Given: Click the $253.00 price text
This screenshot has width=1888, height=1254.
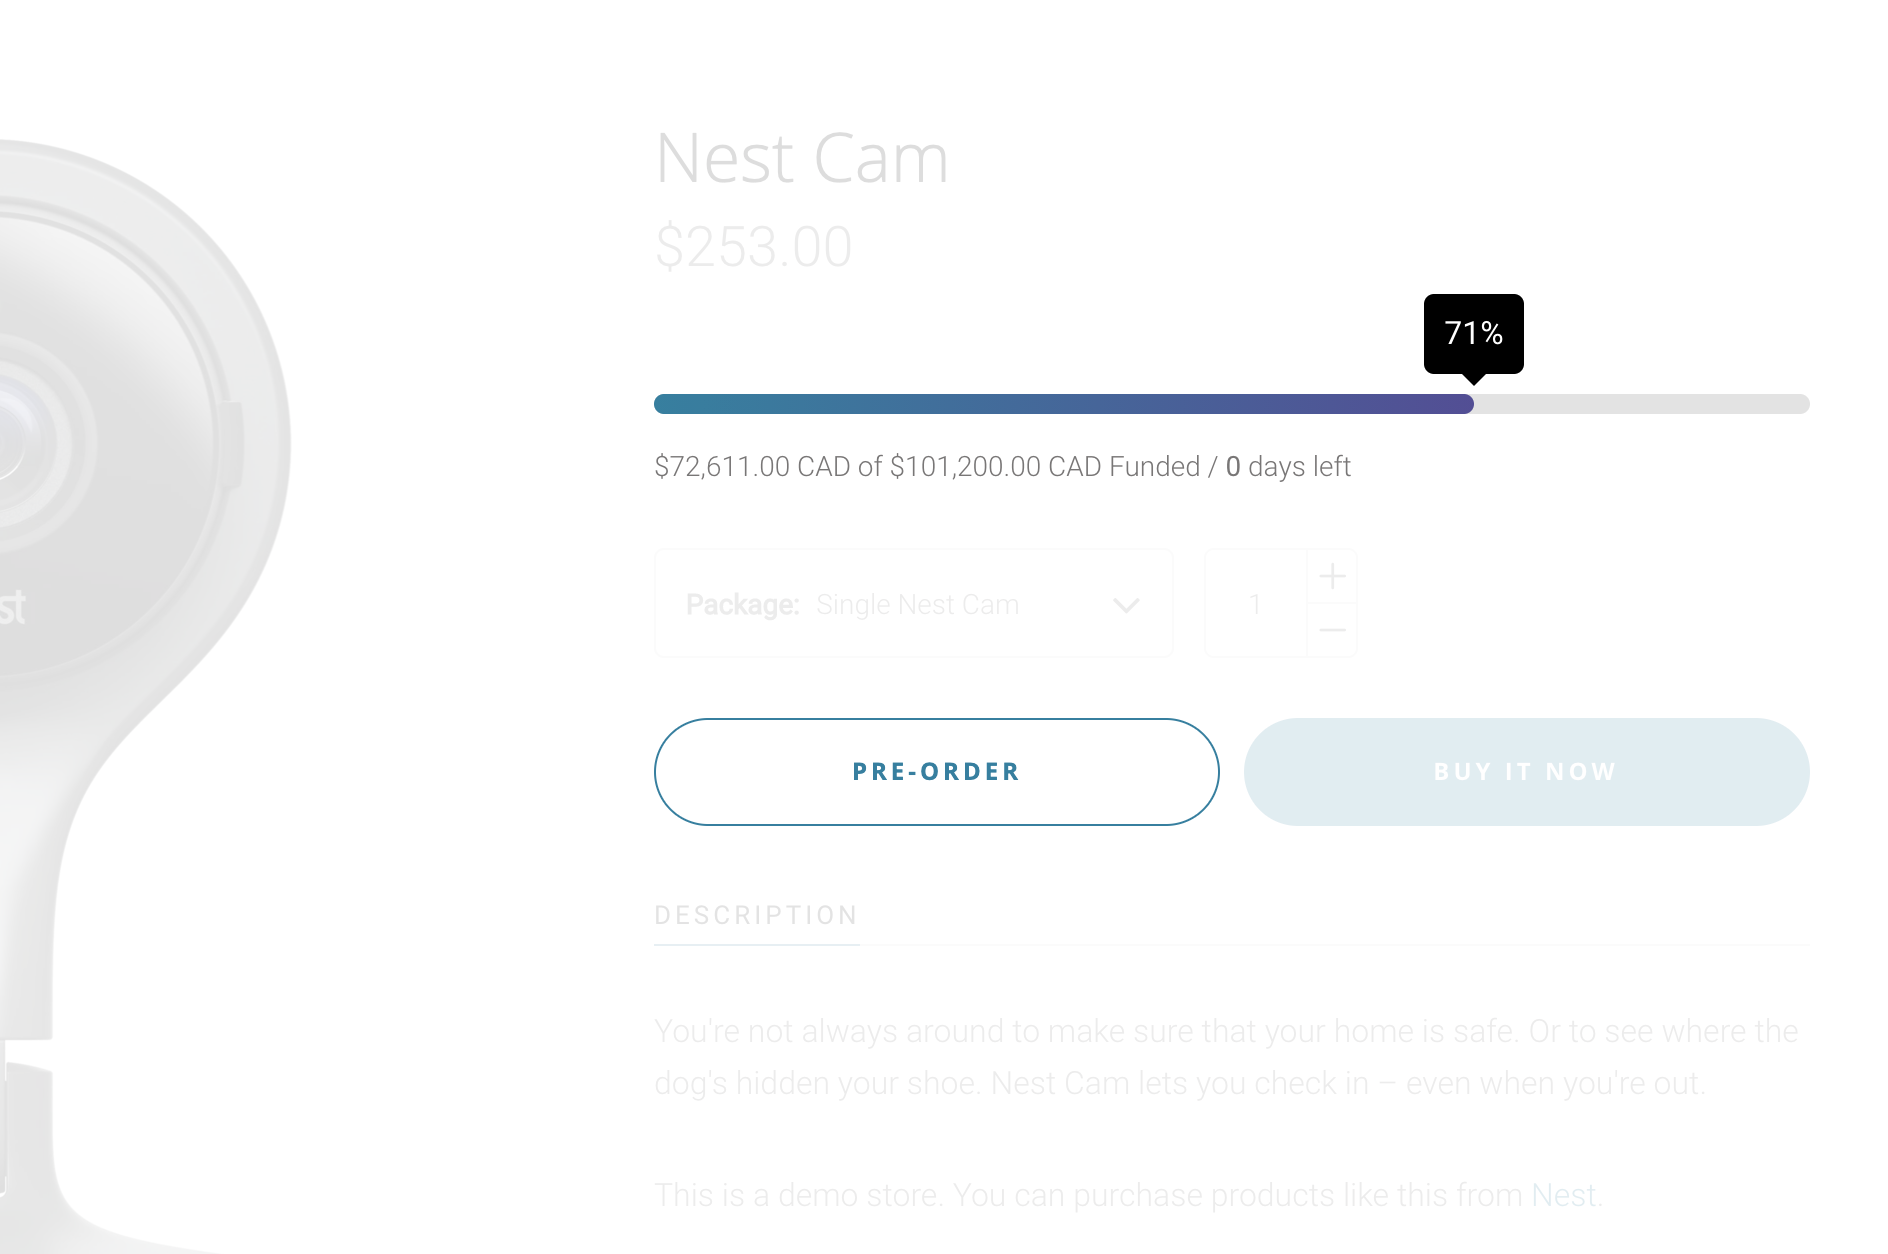Looking at the screenshot, I should [753, 246].
